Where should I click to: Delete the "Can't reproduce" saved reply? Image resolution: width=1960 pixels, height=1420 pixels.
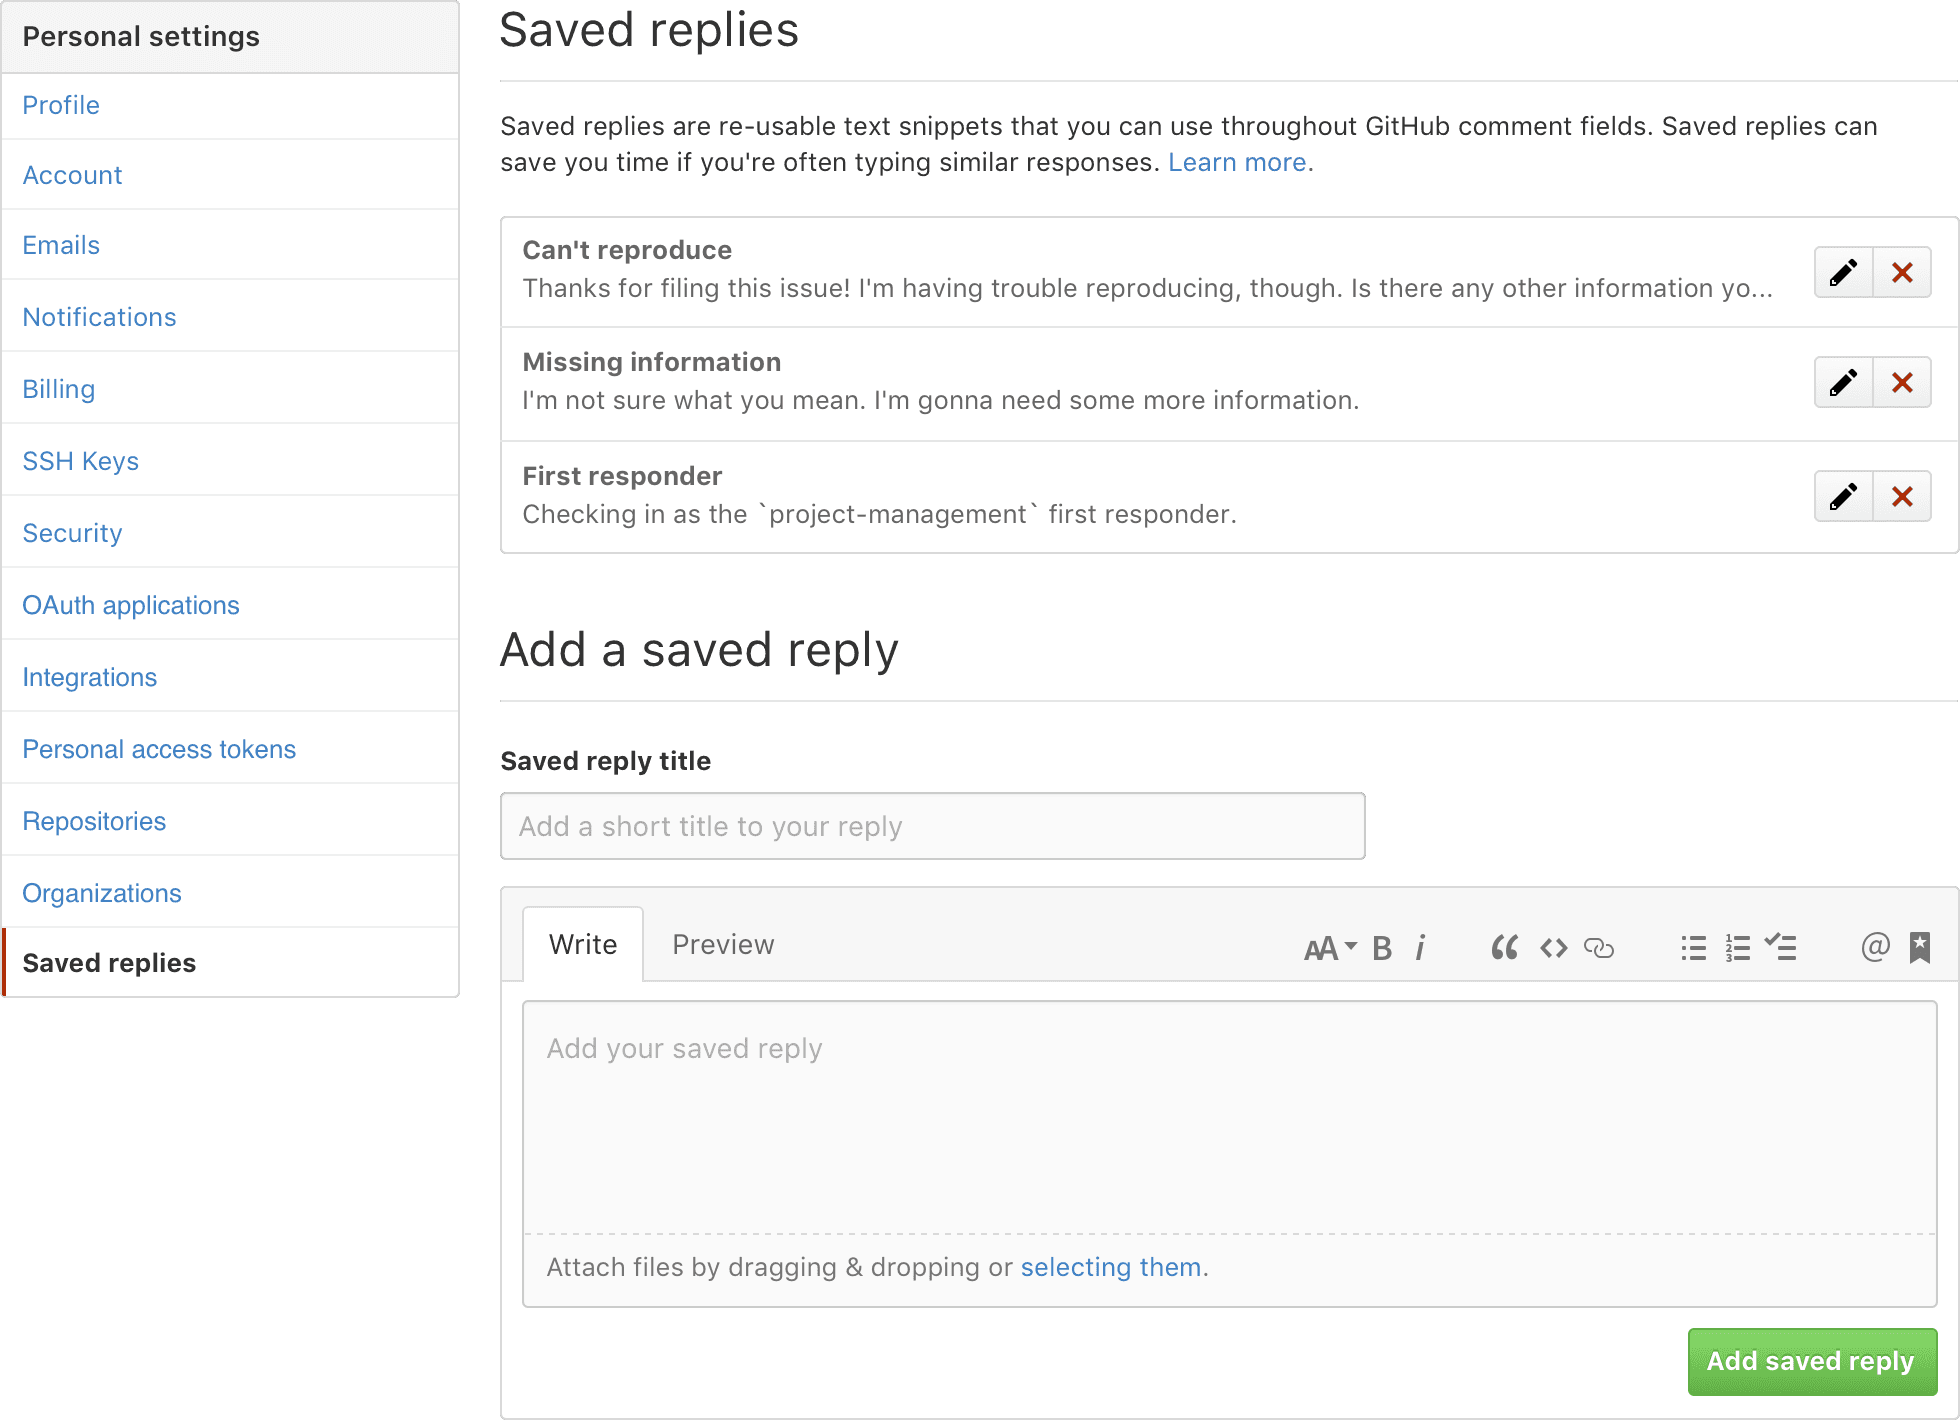pyautogui.click(x=1902, y=271)
